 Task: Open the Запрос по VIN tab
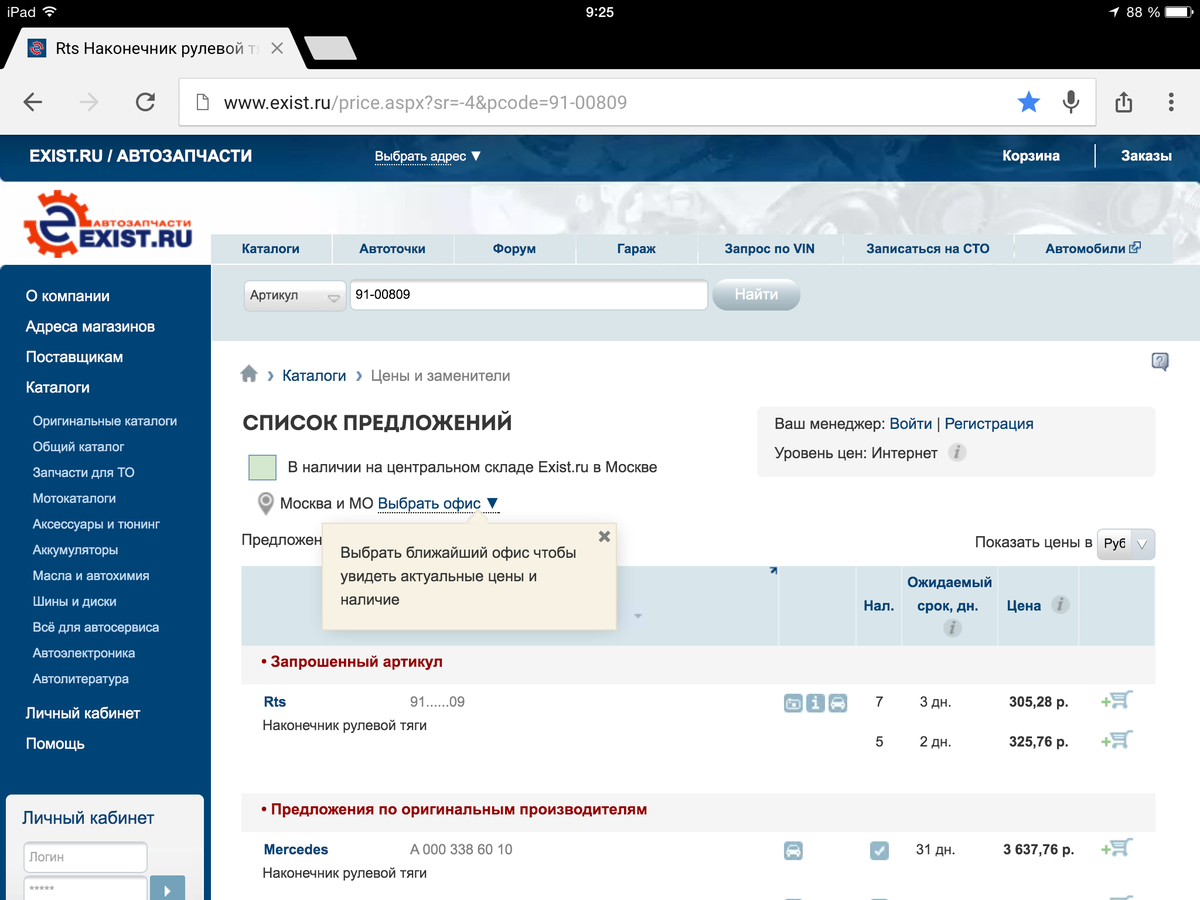770,248
